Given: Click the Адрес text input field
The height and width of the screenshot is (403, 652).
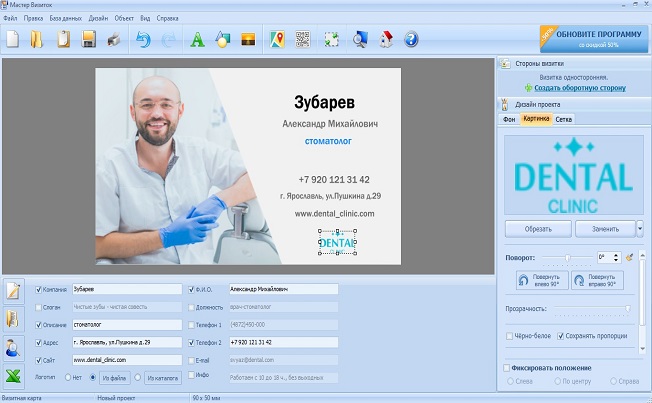Looking at the screenshot, I should tap(127, 342).
